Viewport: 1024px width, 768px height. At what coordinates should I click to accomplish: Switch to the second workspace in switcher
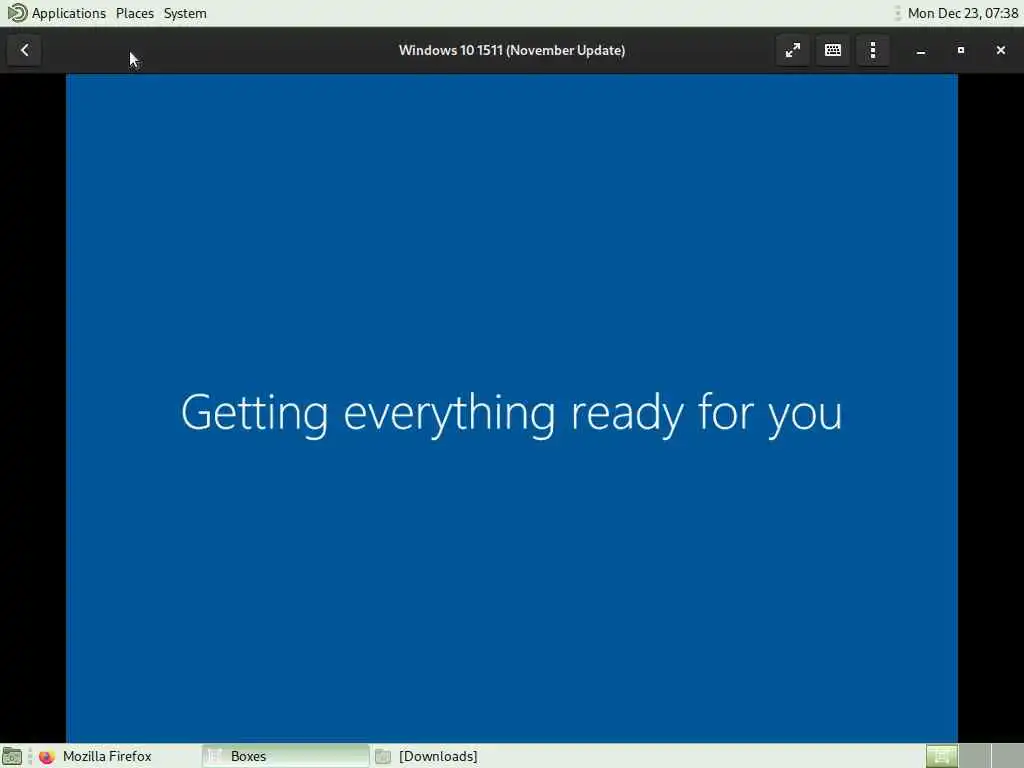click(974, 756)
